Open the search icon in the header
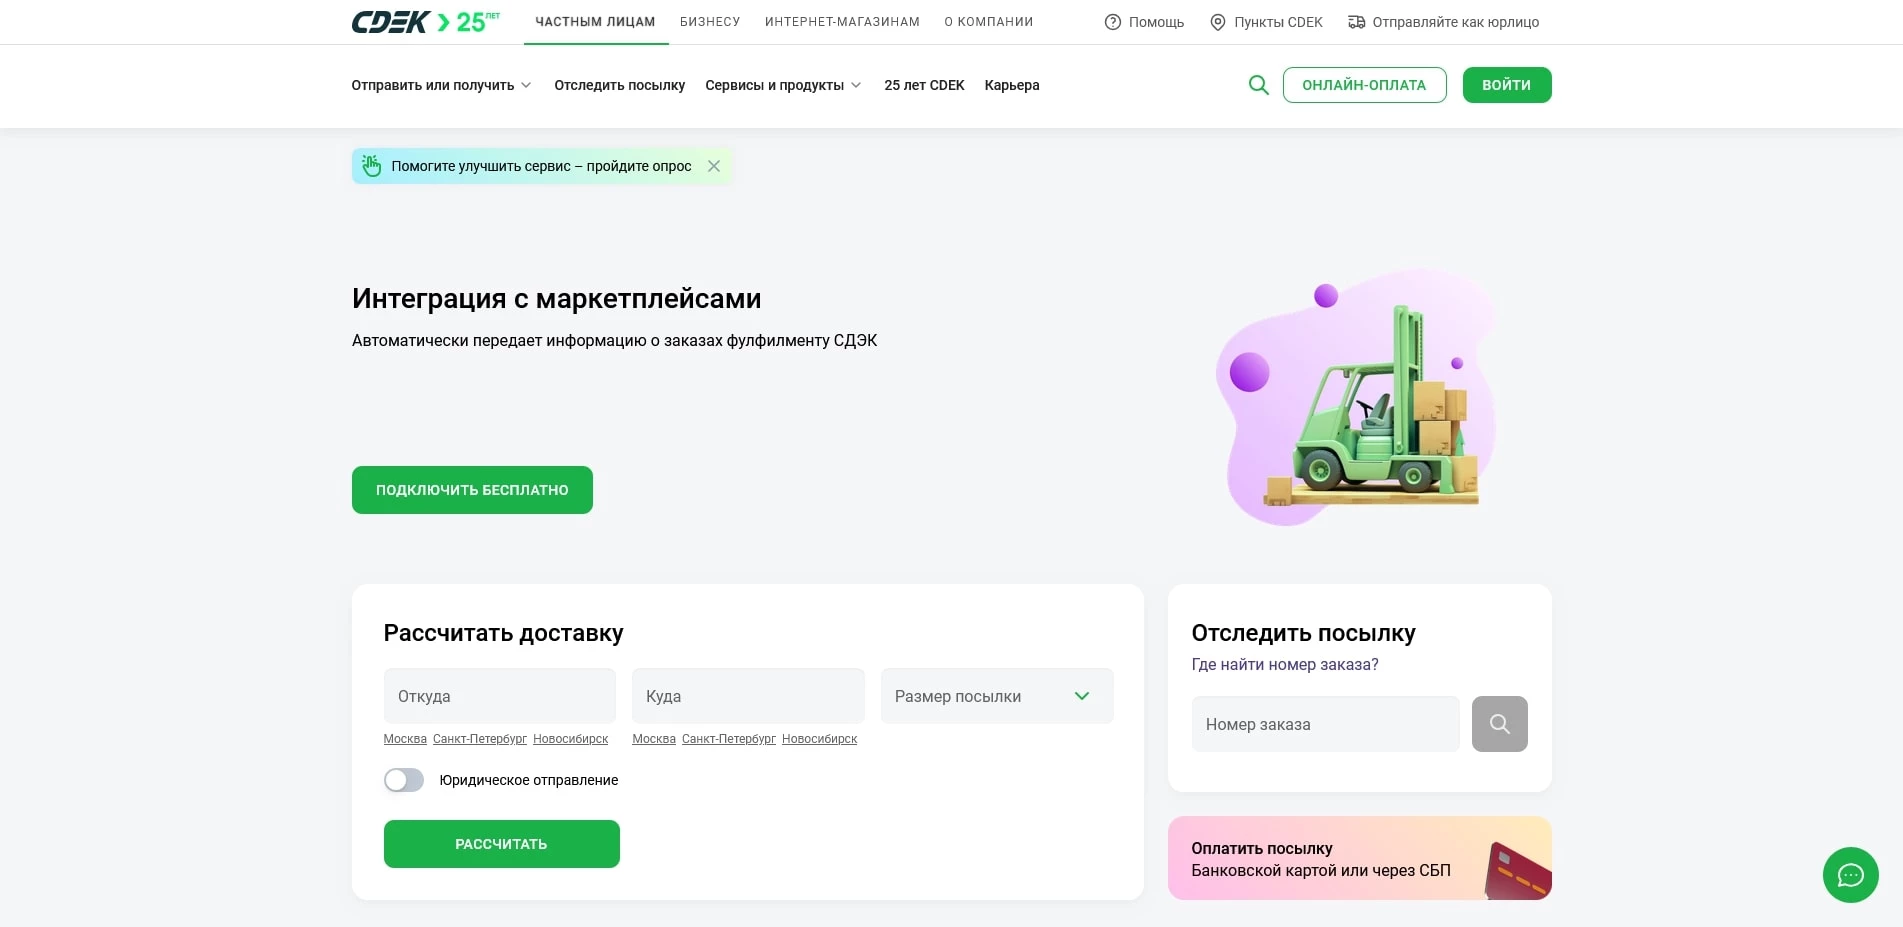The height and width of the screenshot is (927, 1903). (1258, 85)
